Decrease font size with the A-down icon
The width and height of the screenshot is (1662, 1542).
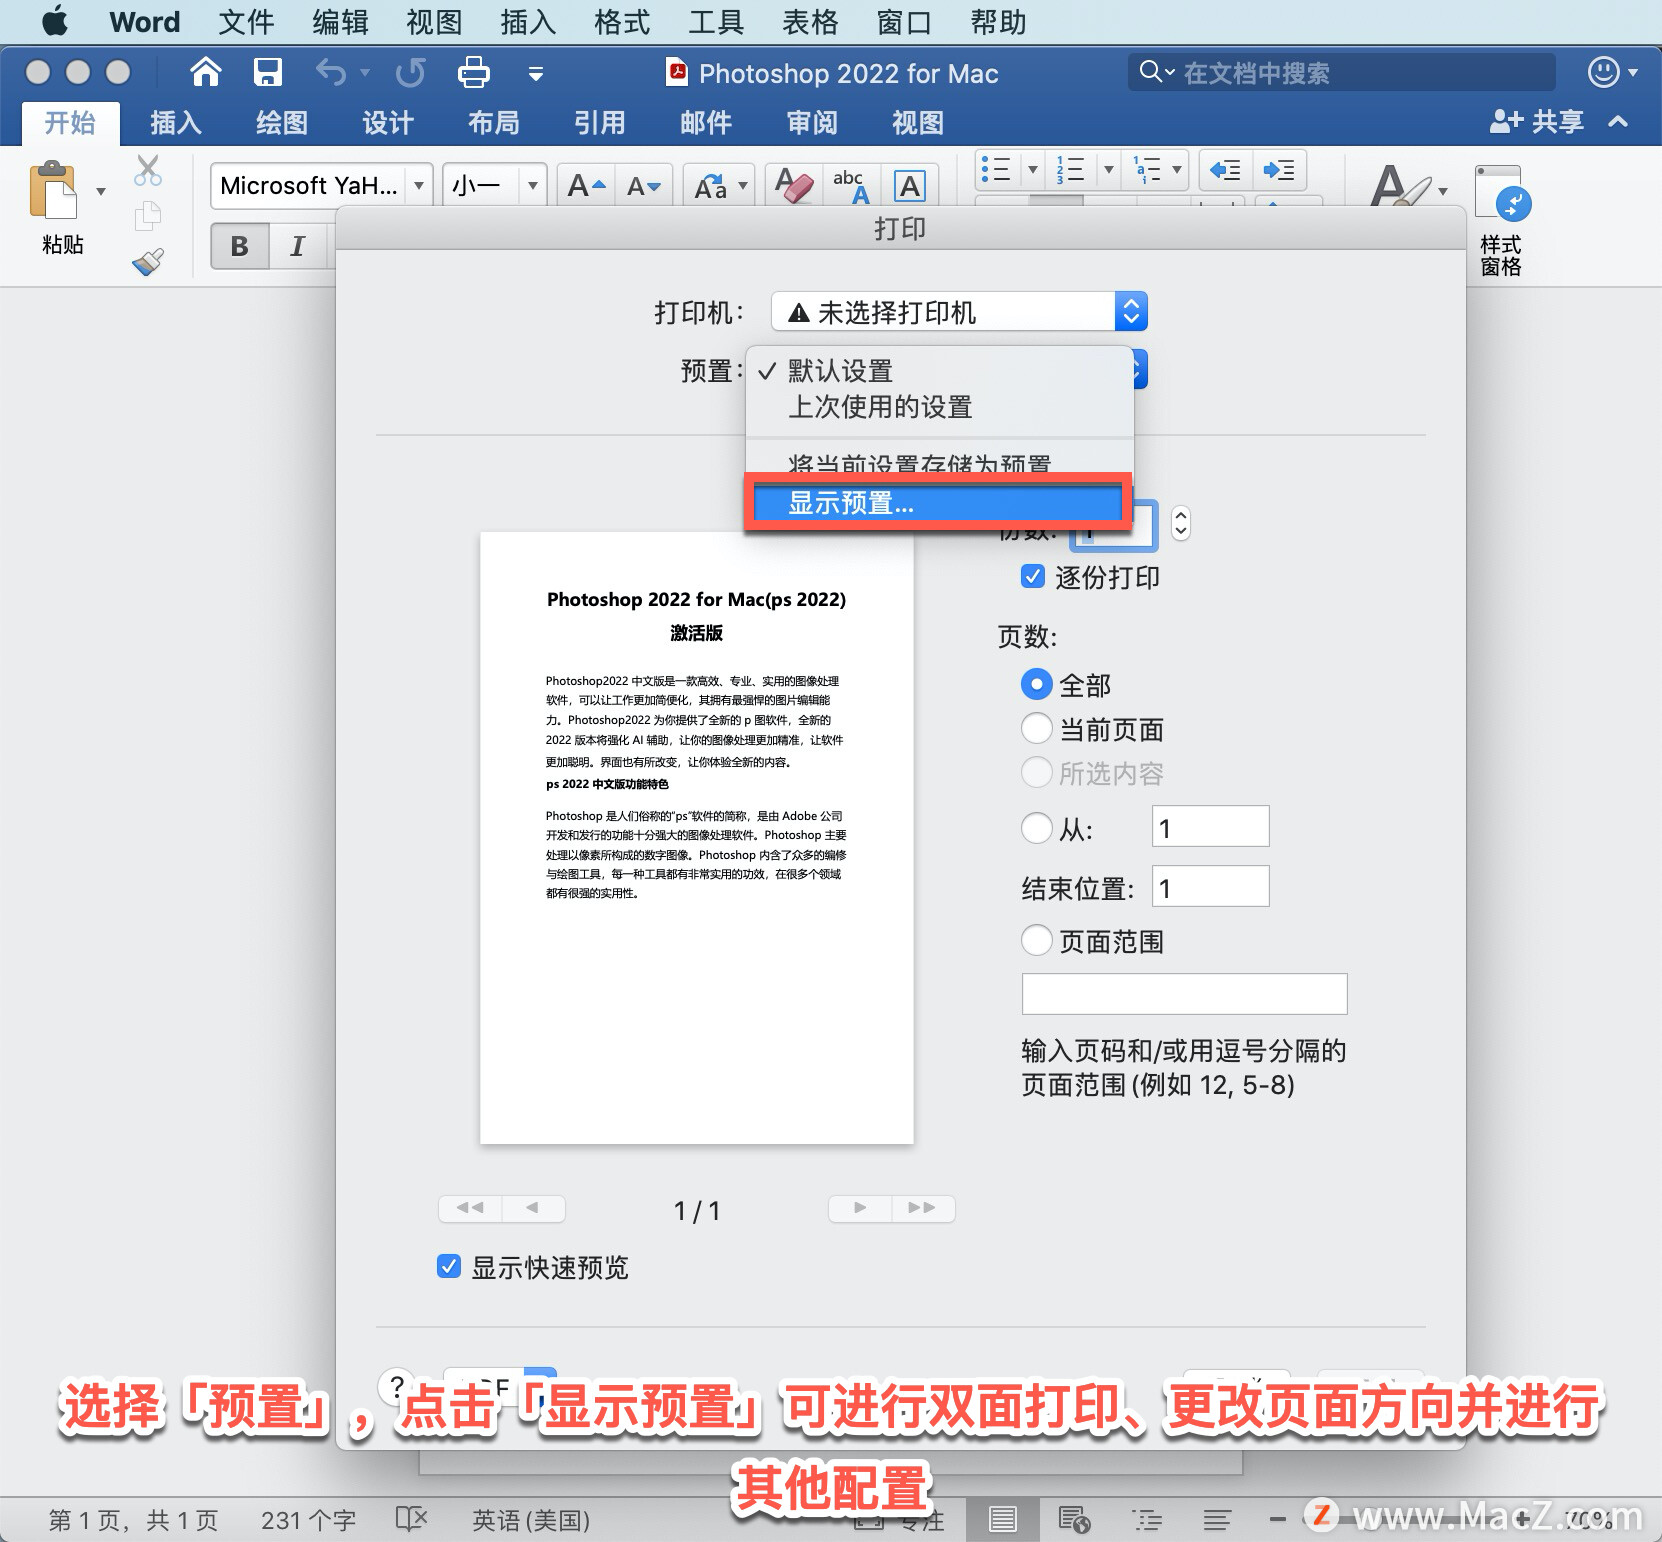(643, 186)
